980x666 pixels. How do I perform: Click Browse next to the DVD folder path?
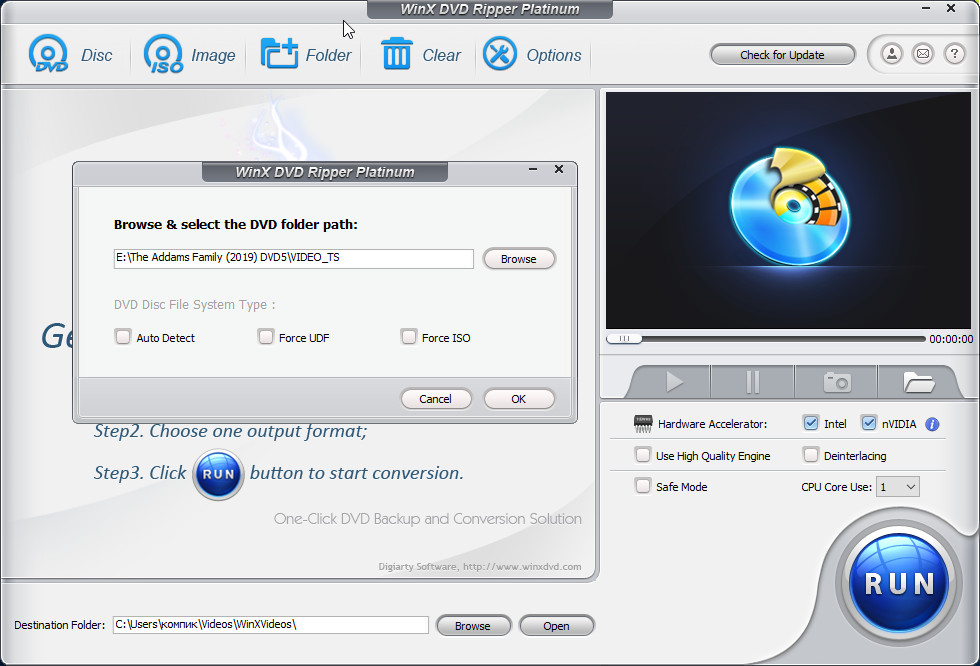(x=519, y=259)
